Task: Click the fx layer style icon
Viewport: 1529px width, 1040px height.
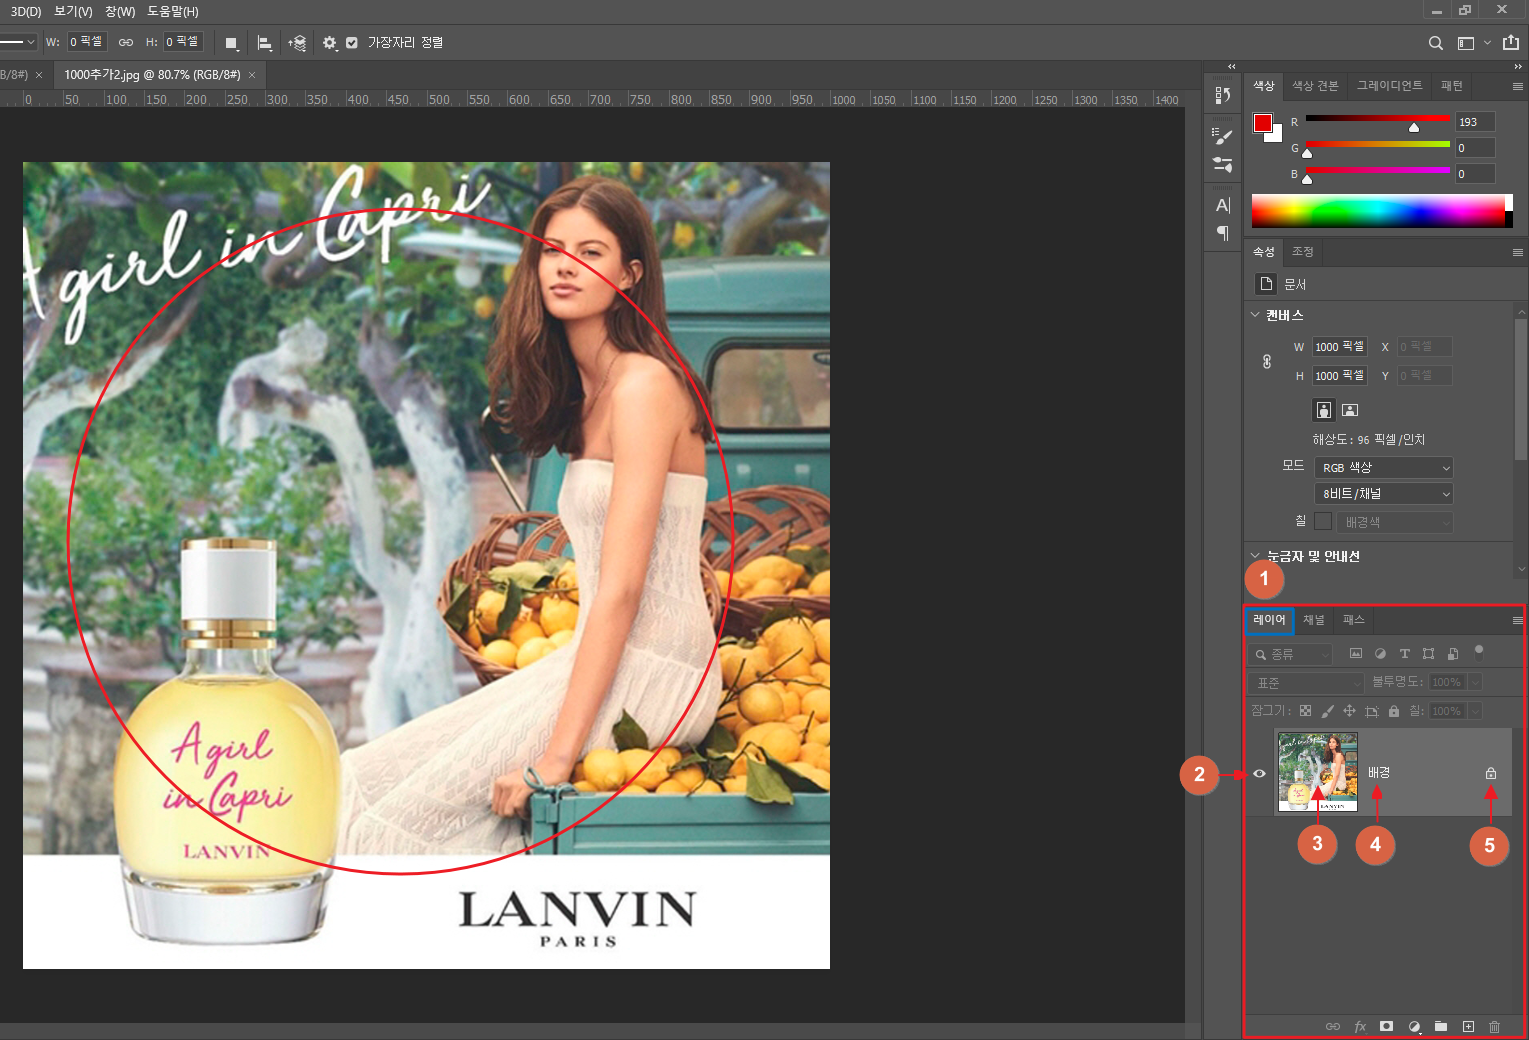Action: tap(1360, 1026)
